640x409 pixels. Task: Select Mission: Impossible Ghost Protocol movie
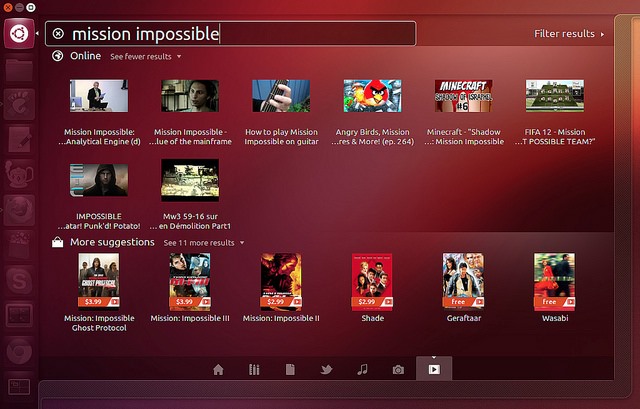point(99,279)
